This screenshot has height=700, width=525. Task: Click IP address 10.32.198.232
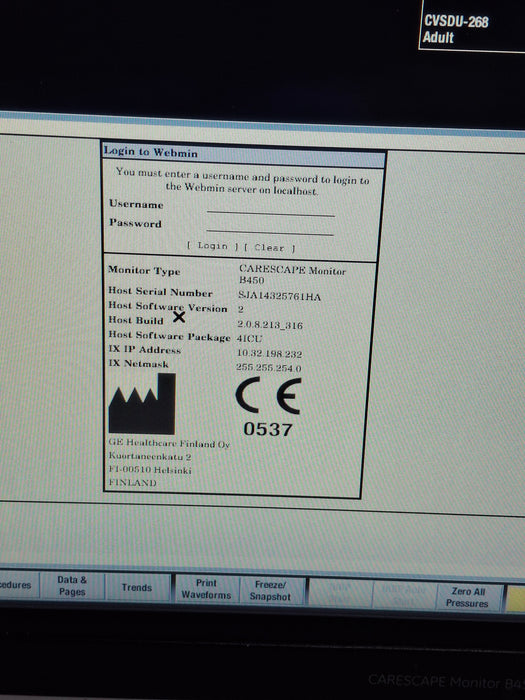[269, 354]
